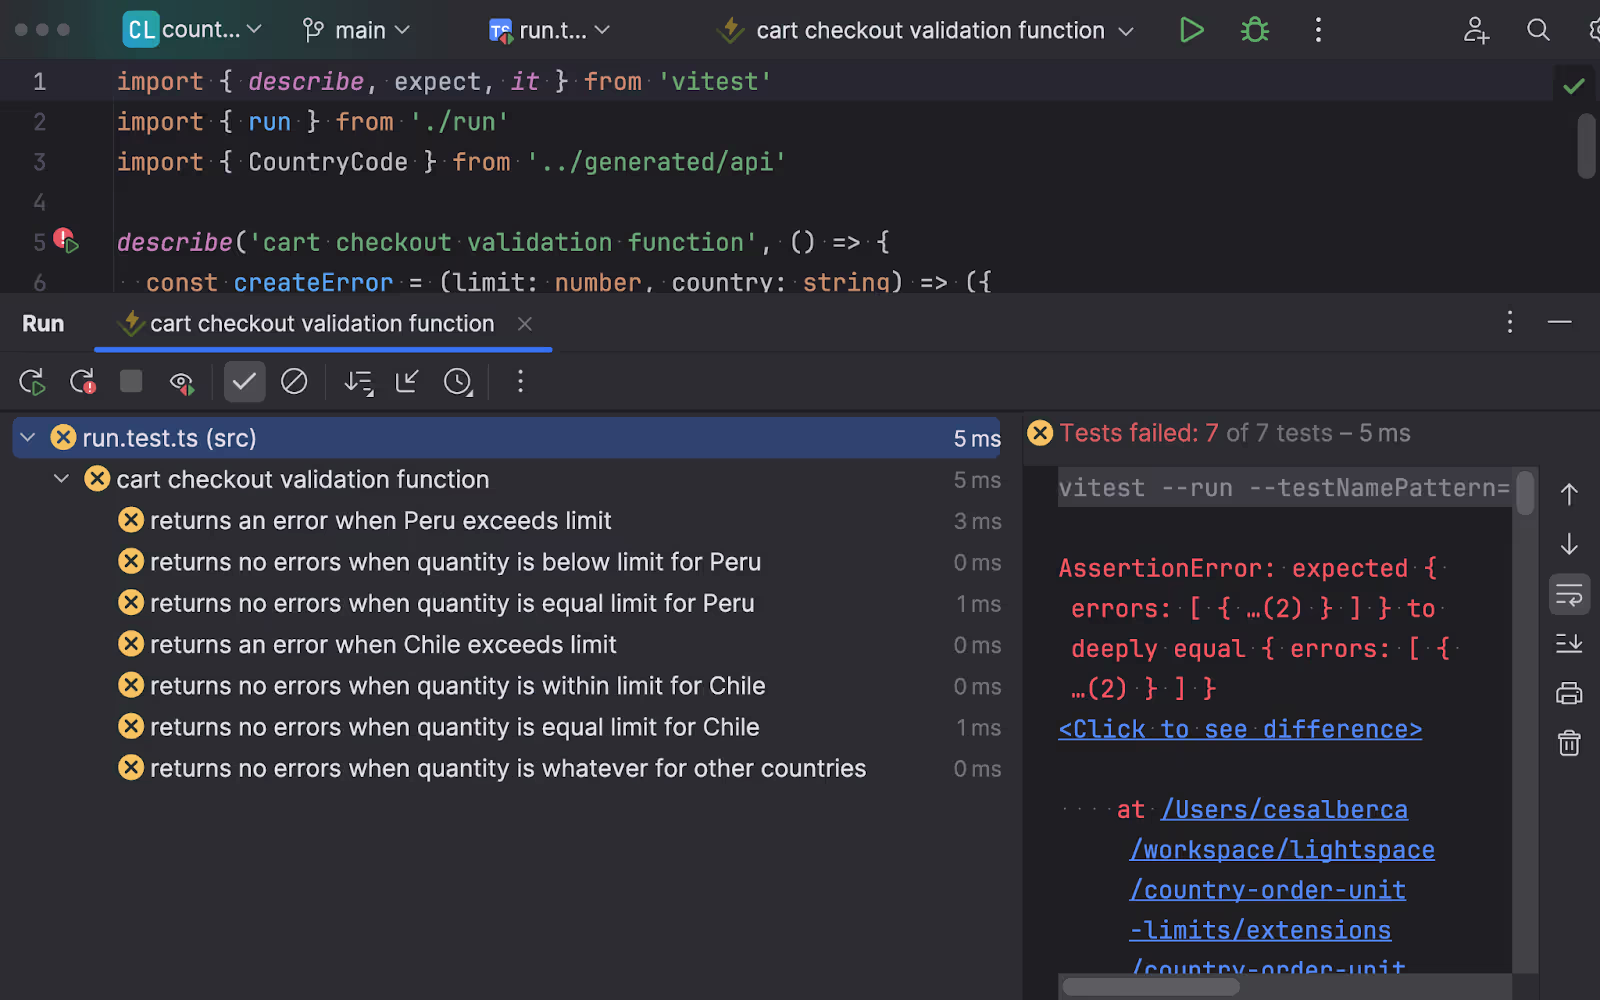
Task: Toggle Show Passed tests checkmark
Action: (244, 381)
